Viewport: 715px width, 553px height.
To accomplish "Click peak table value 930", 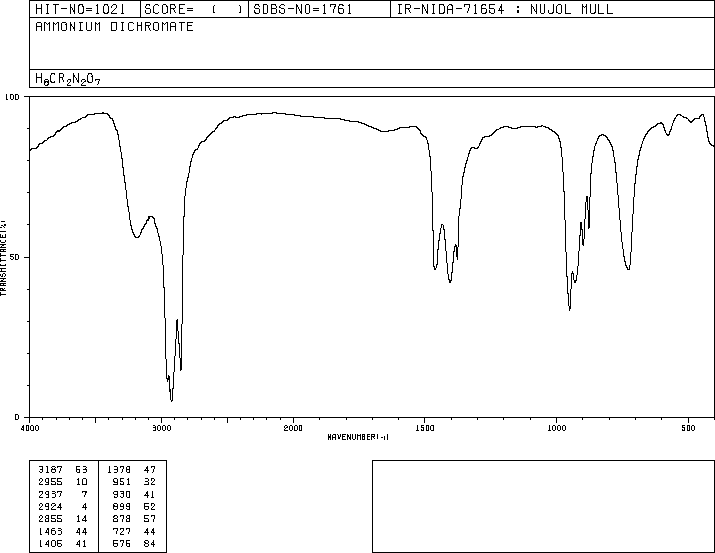I will (122, 494).
